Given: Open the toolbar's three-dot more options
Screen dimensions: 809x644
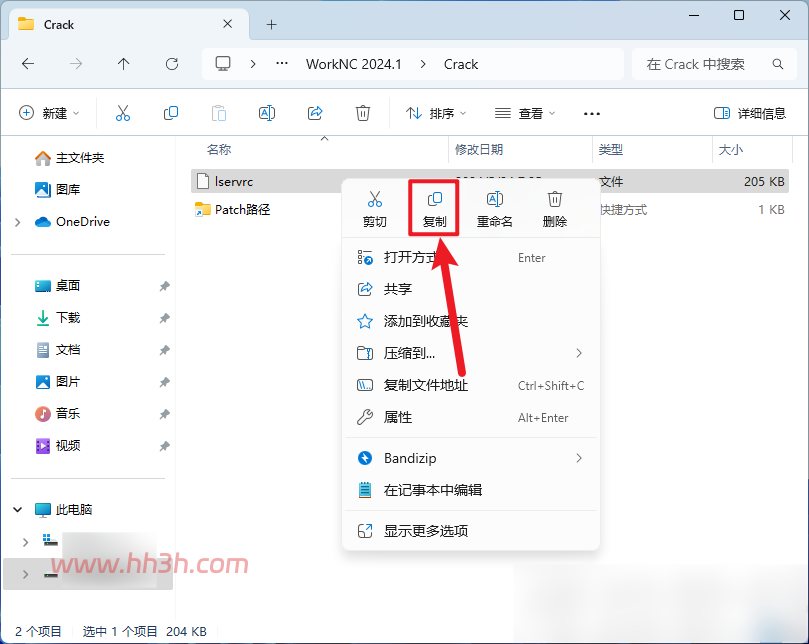Looking at the screenshot, I should click(x=592, y=114).
